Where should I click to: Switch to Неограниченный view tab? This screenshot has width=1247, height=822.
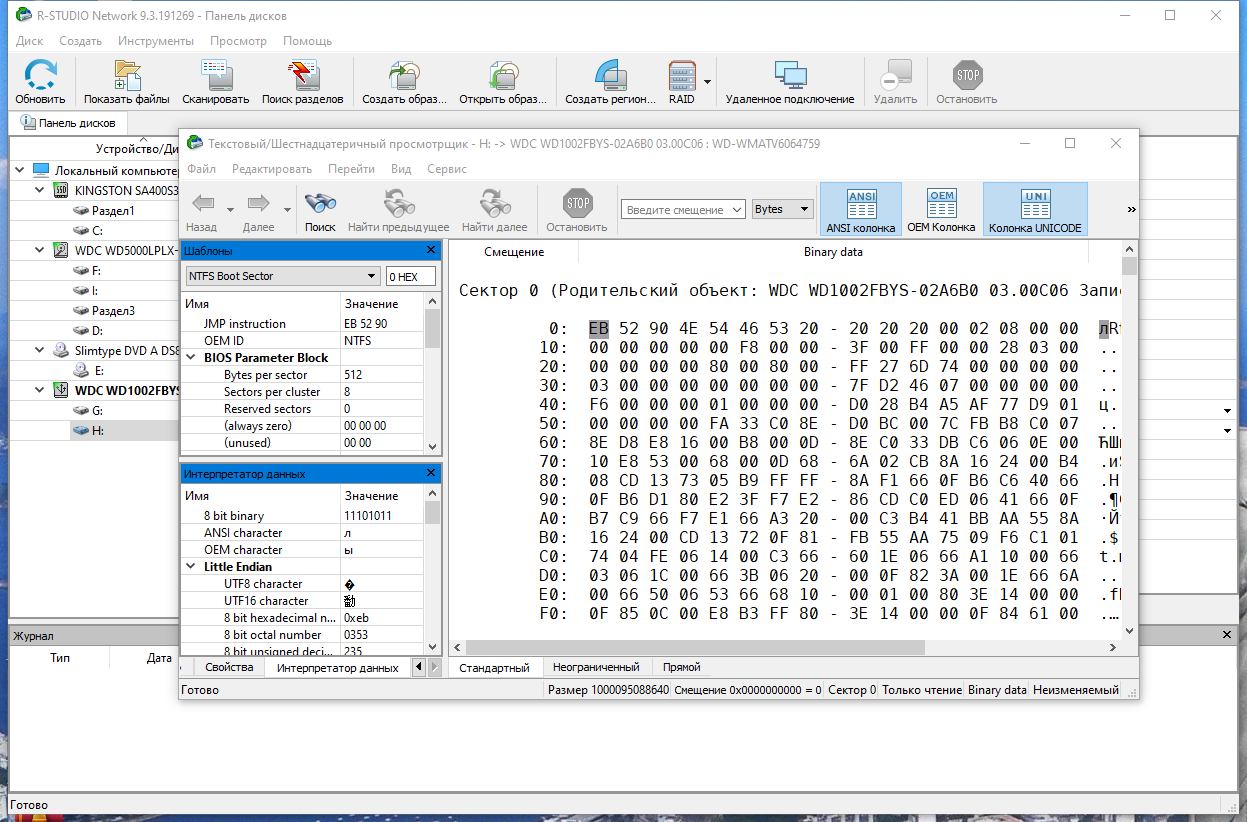[596, 667]
